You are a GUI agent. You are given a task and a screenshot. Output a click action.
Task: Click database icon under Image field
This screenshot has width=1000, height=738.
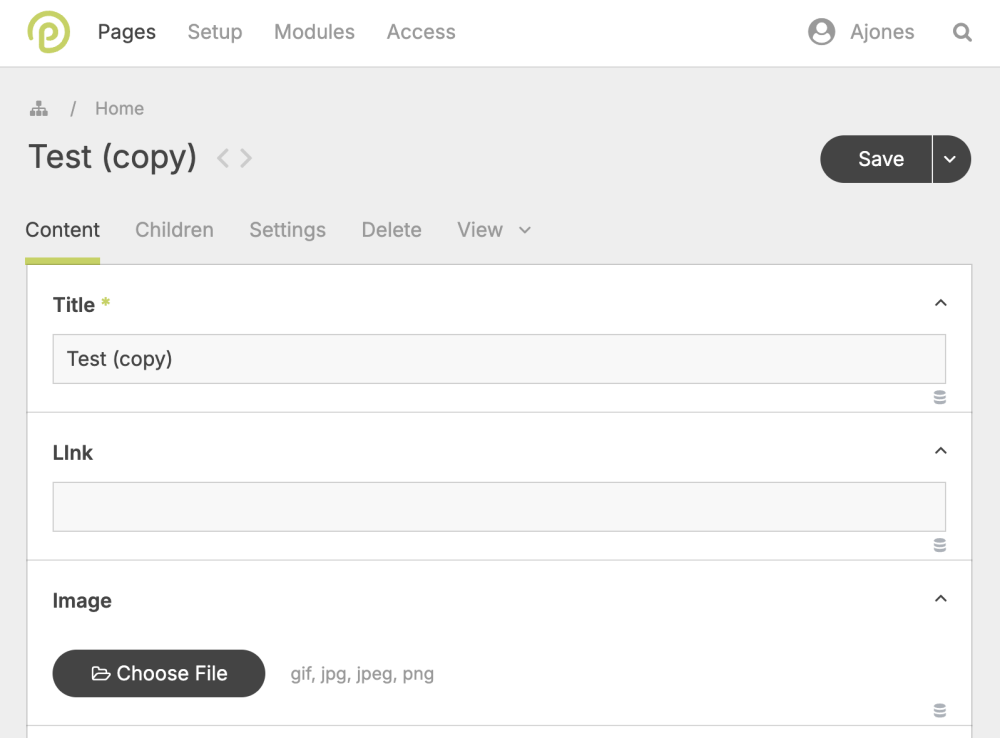(939, 711)
